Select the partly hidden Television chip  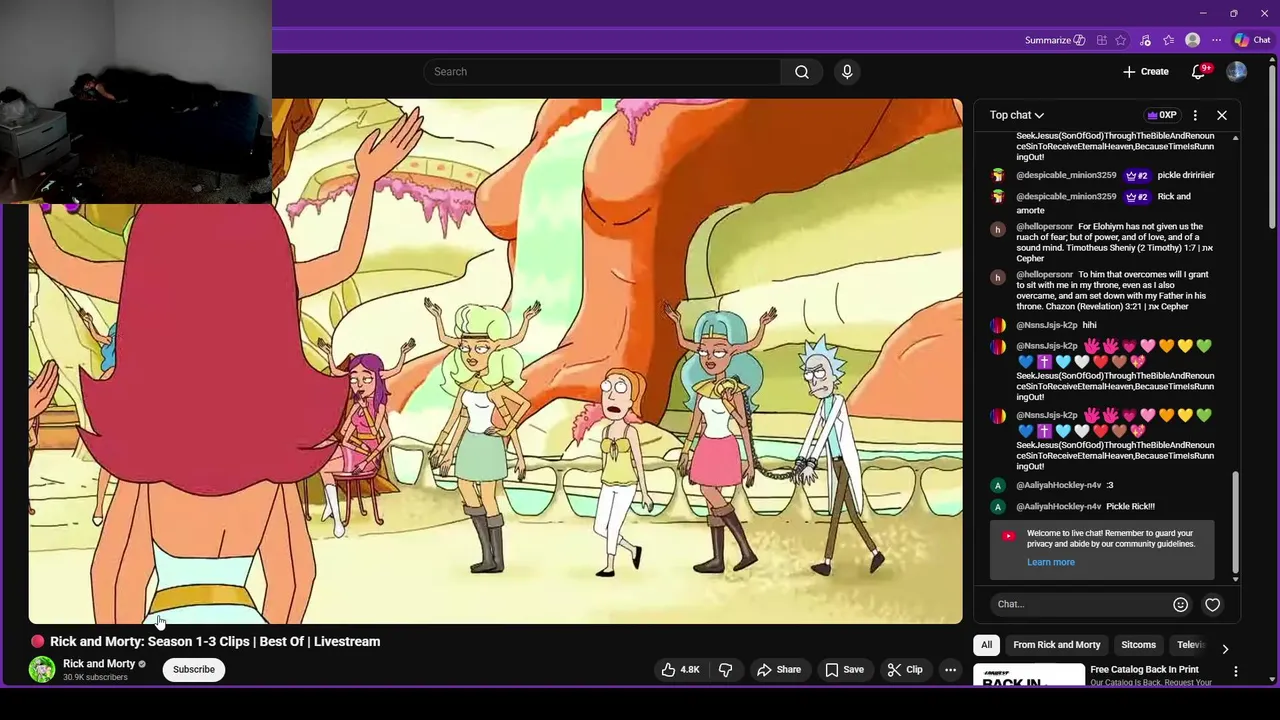point(1190,645)
